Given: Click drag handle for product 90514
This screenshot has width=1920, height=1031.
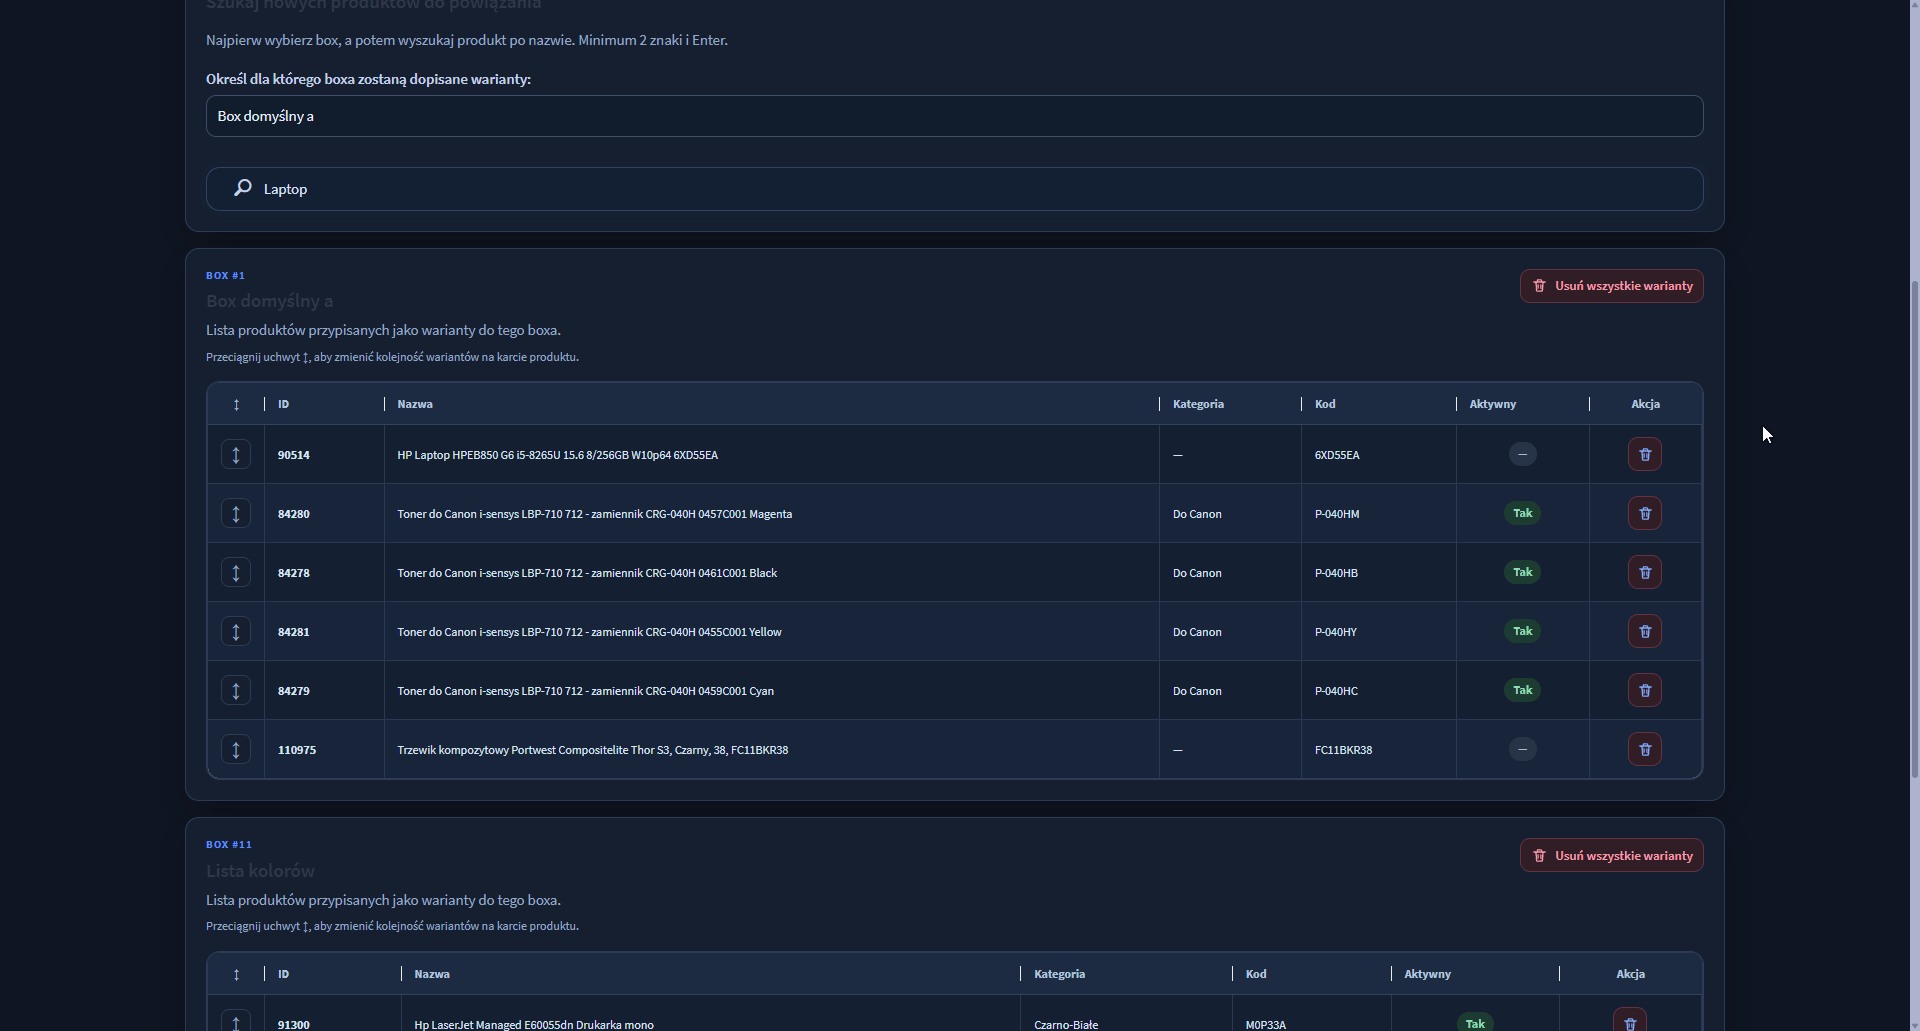Looking at the screenshot, I should [236, 455].
